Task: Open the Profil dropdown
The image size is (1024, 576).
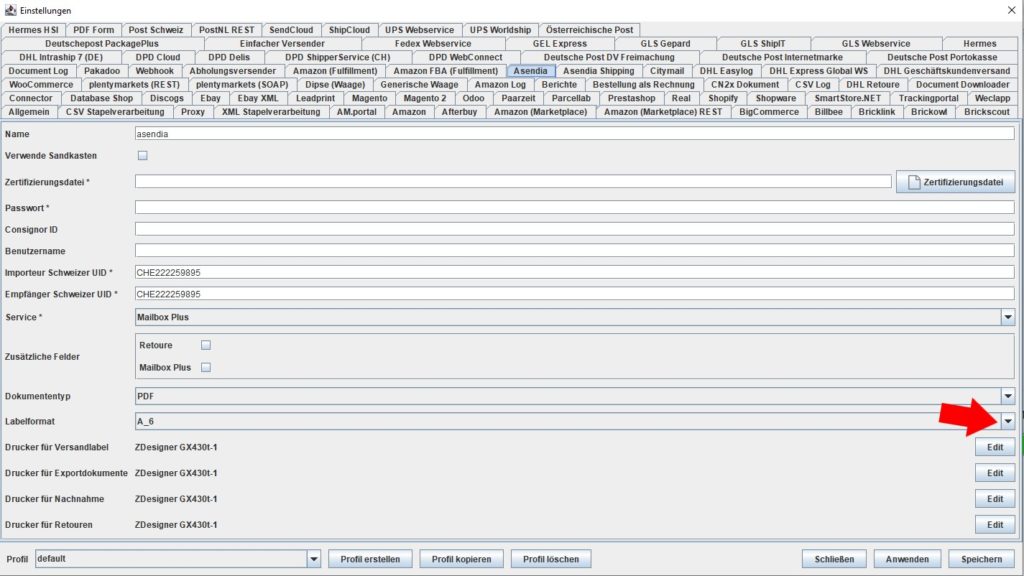Action: 313,559
